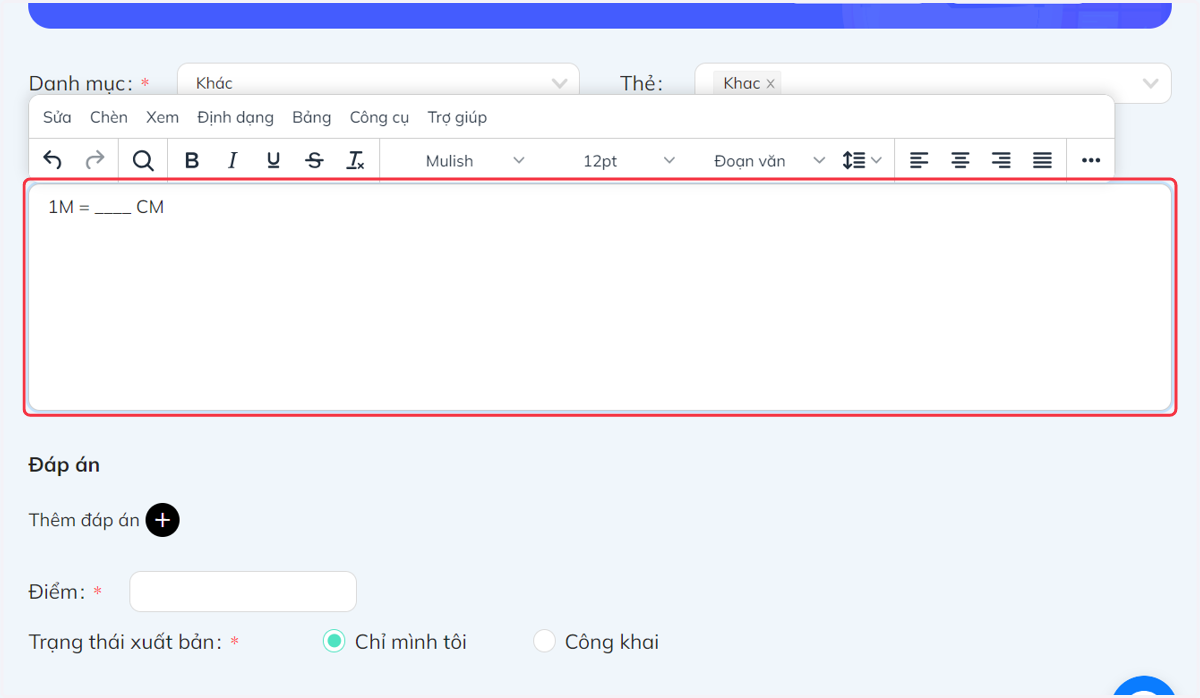The image size is (1200, 698).
Task: Click inside the question text editor area
Action: click(600, 297)
